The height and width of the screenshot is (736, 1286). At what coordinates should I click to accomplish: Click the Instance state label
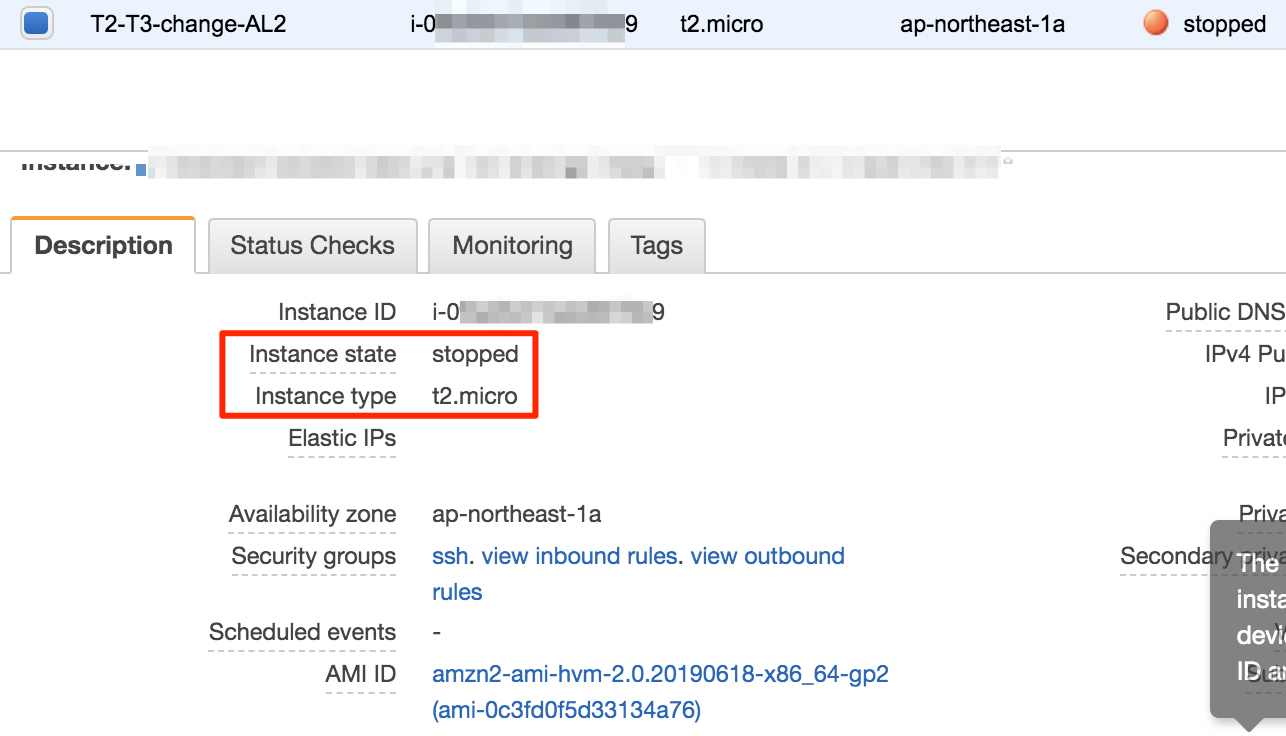[323, 354]
